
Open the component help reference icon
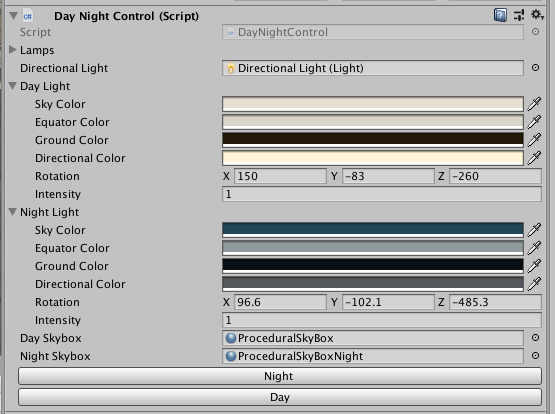(x=500, y=16)
